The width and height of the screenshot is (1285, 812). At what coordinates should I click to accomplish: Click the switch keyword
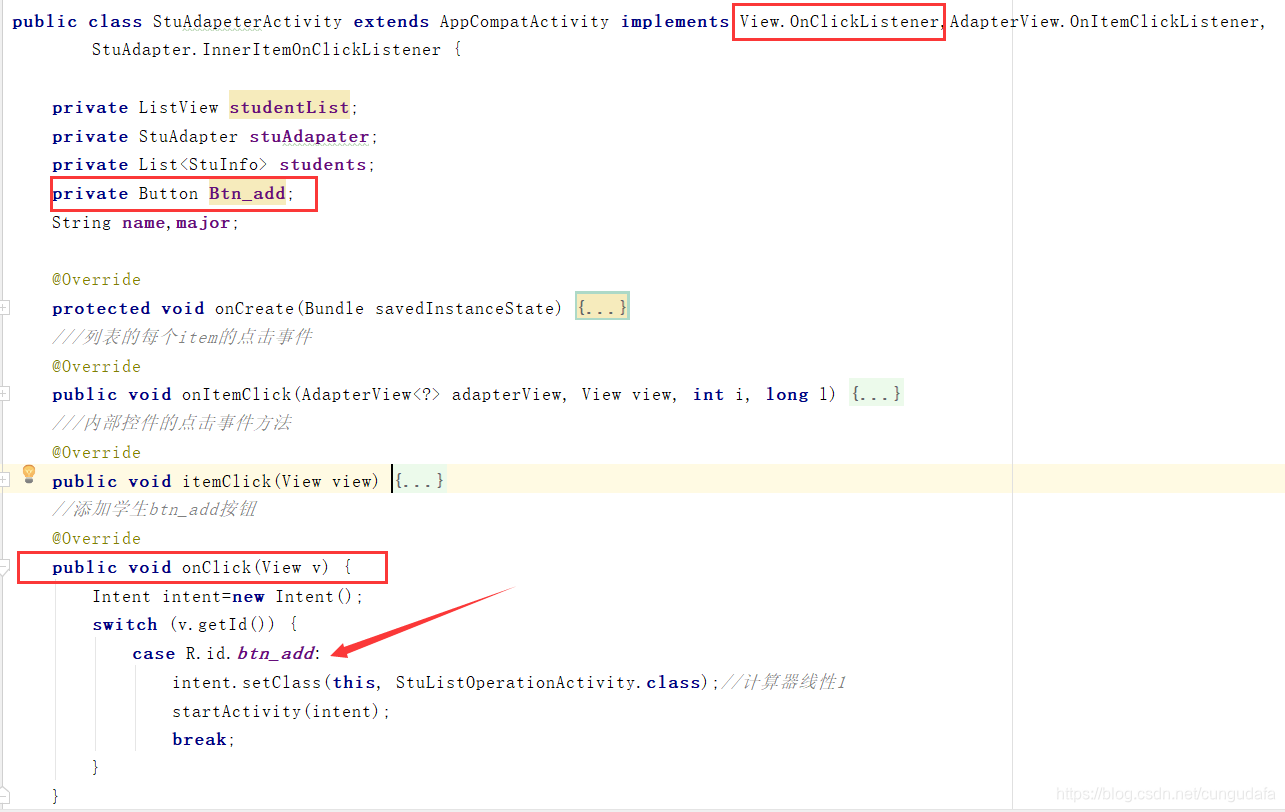click(125, 624)
